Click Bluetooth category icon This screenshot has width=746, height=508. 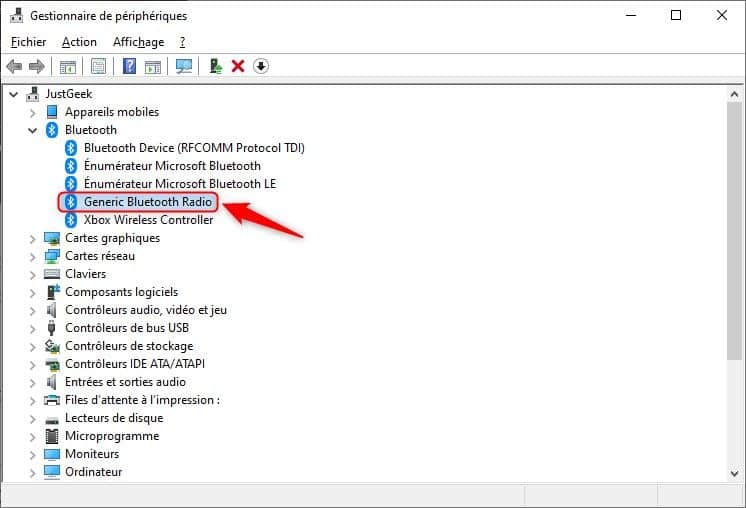52,130
